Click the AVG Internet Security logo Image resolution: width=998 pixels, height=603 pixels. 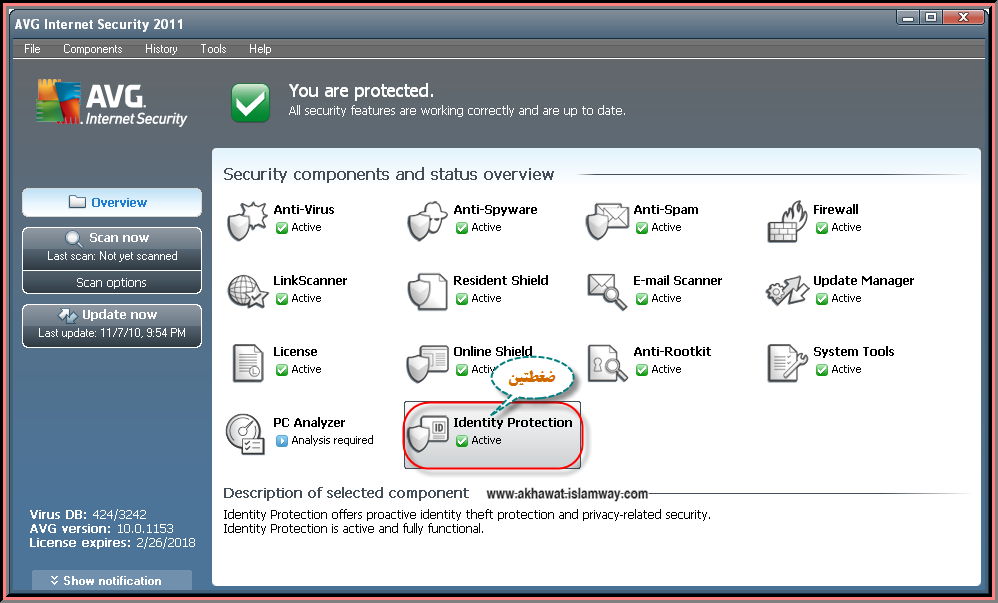point(111,102)
